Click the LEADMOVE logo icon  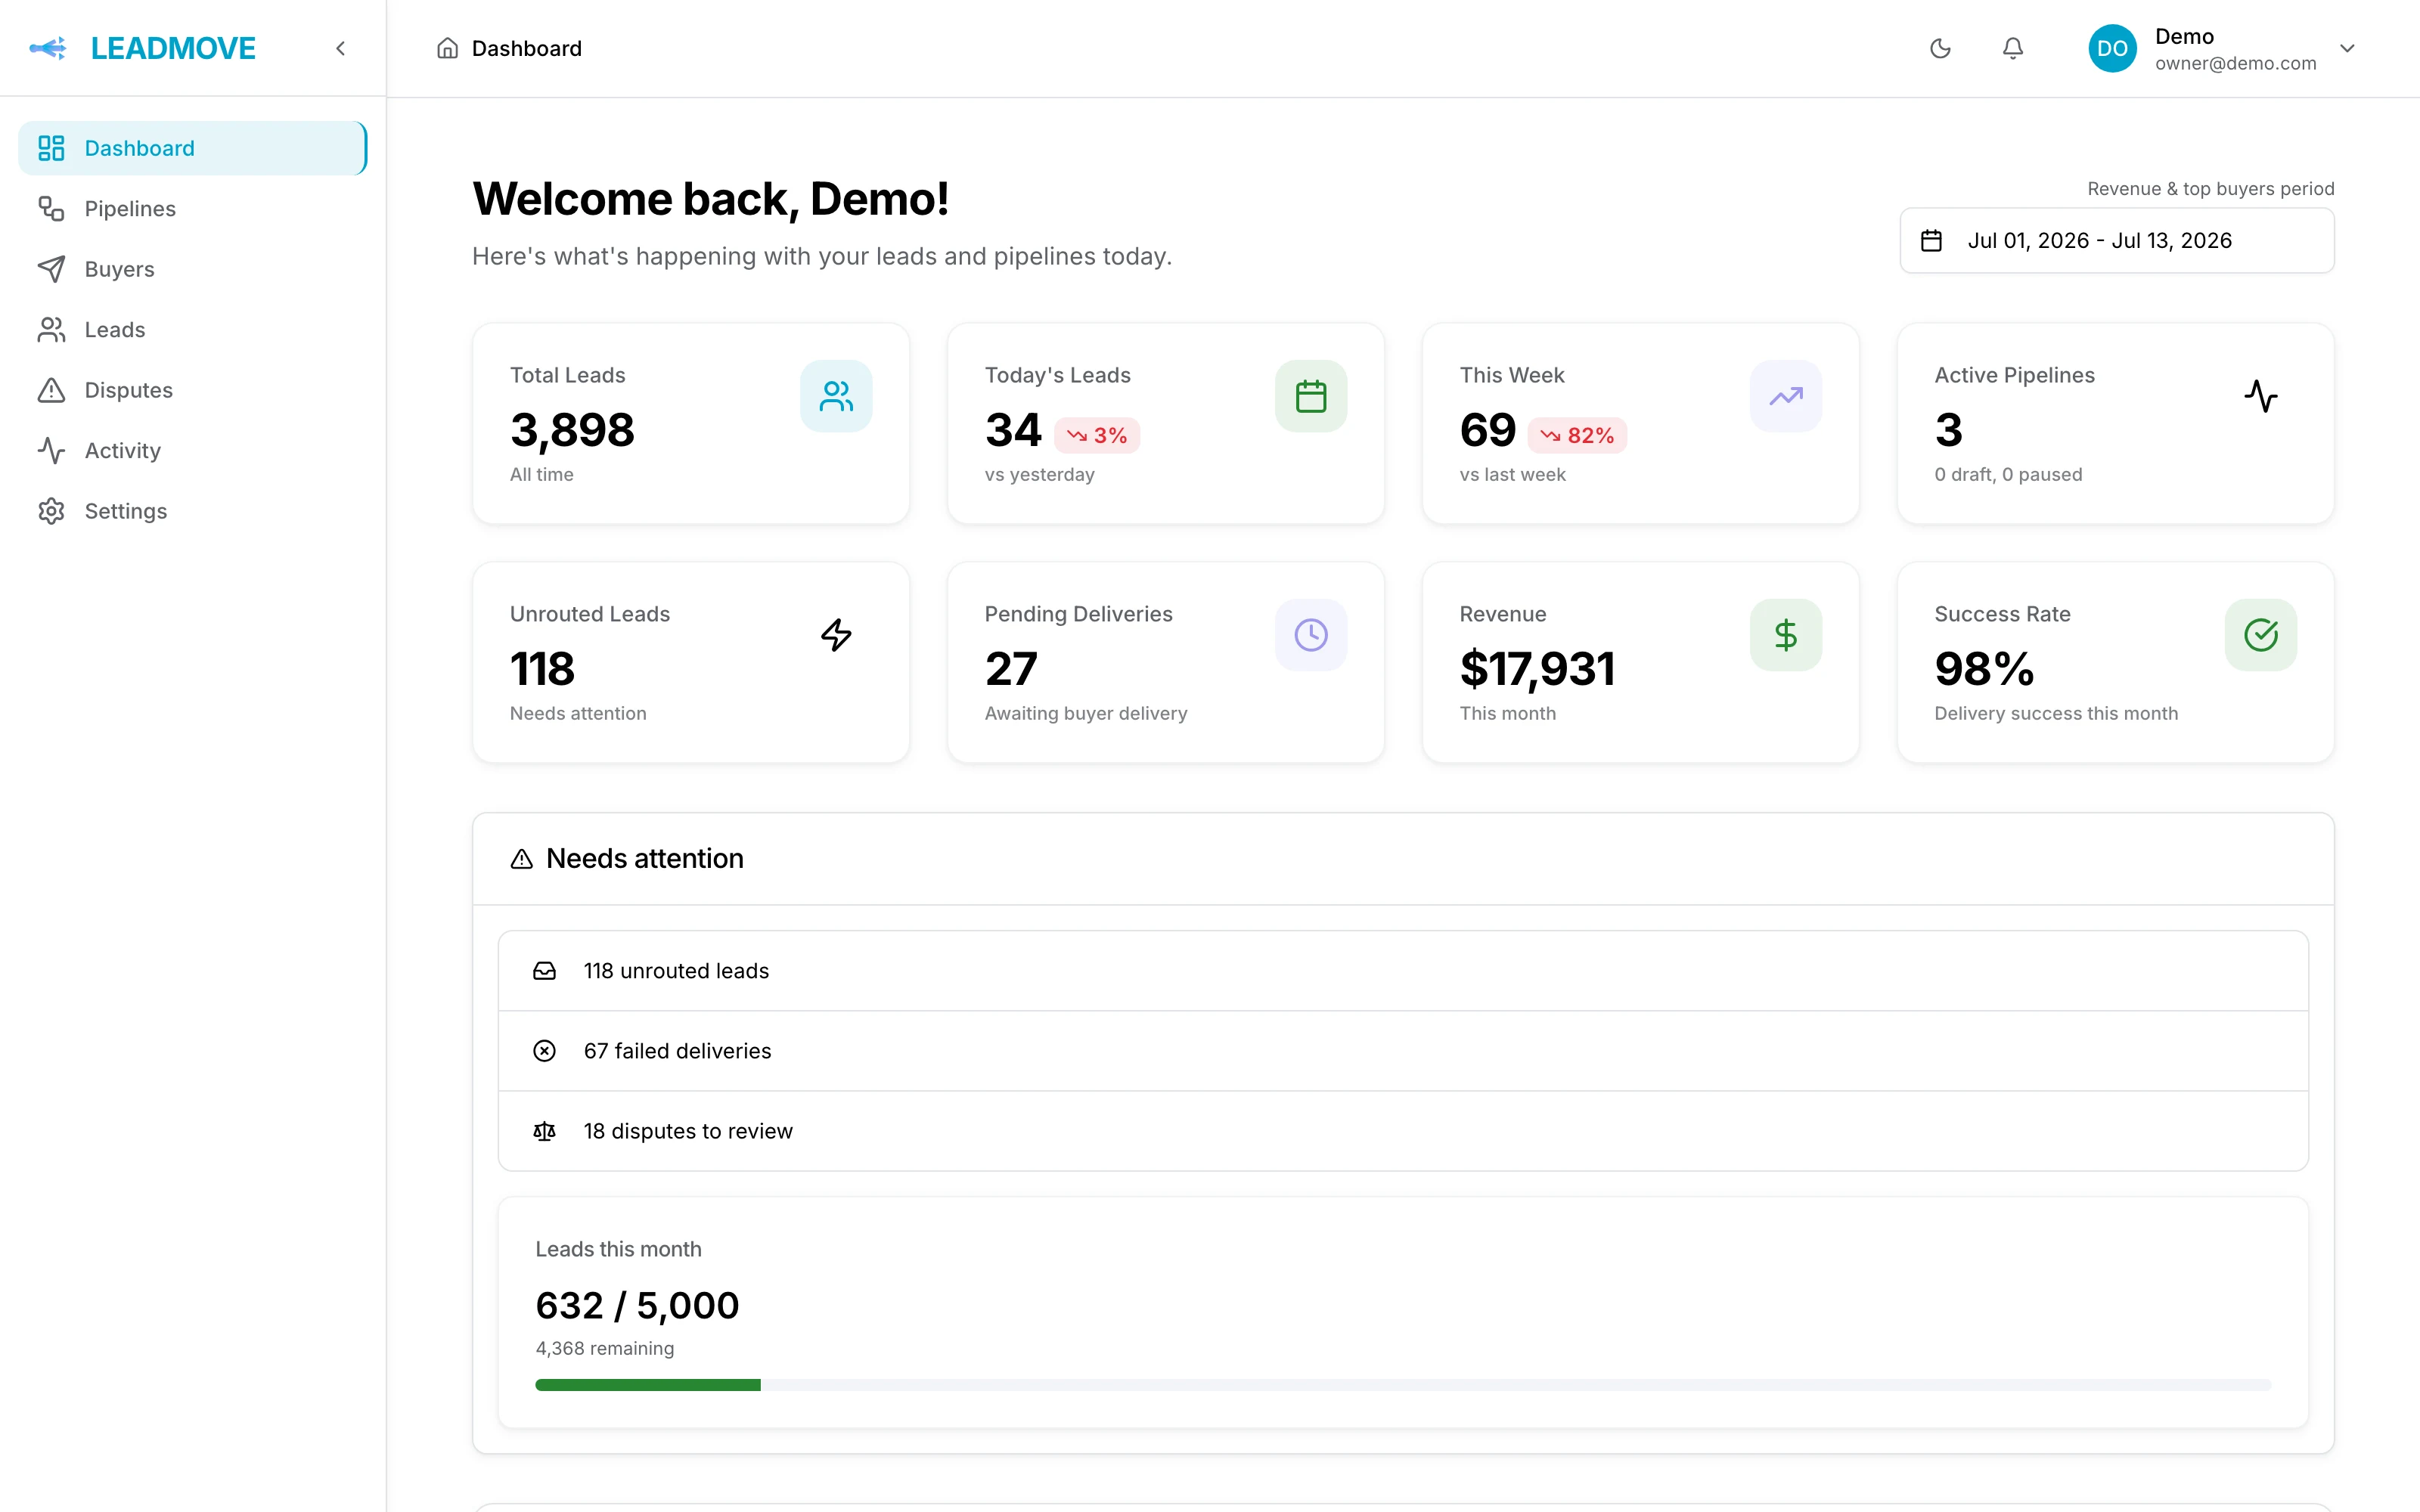pyautogui.click(x=48, y=48)
